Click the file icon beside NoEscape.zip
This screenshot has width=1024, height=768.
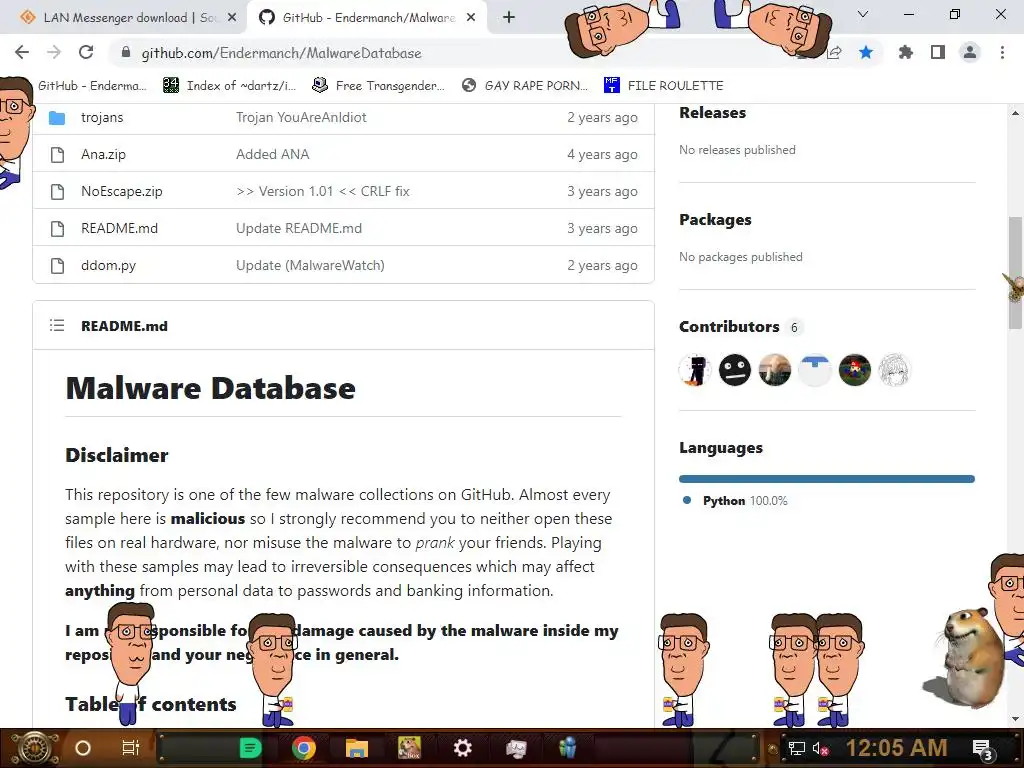[57, 191]
